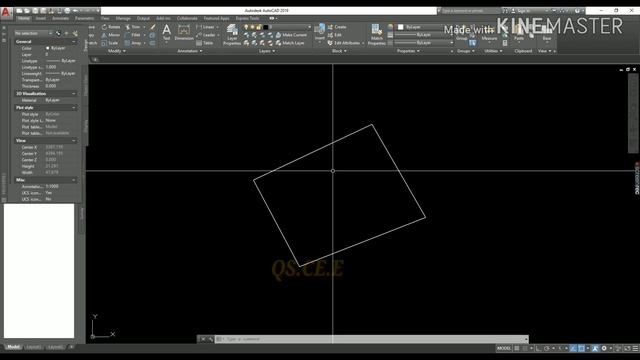Click the Match Properties tool

tap(376, 34)
